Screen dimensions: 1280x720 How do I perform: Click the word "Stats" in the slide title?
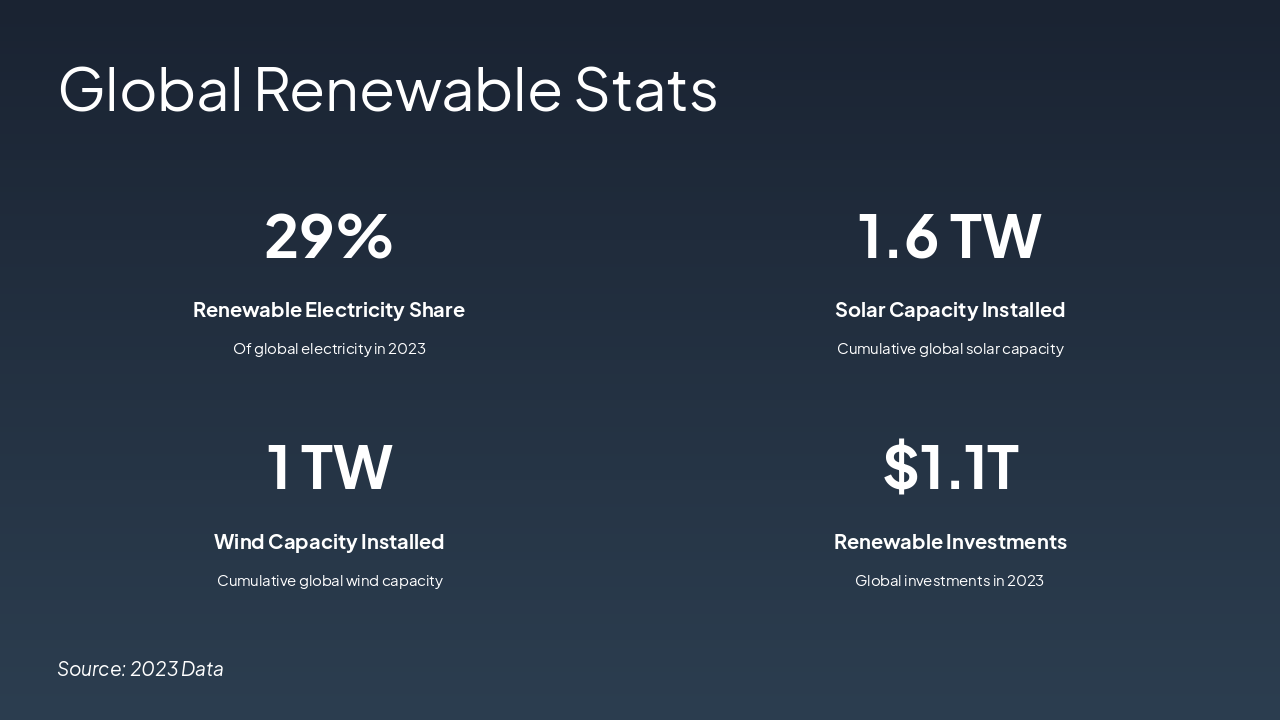(645, 89)
